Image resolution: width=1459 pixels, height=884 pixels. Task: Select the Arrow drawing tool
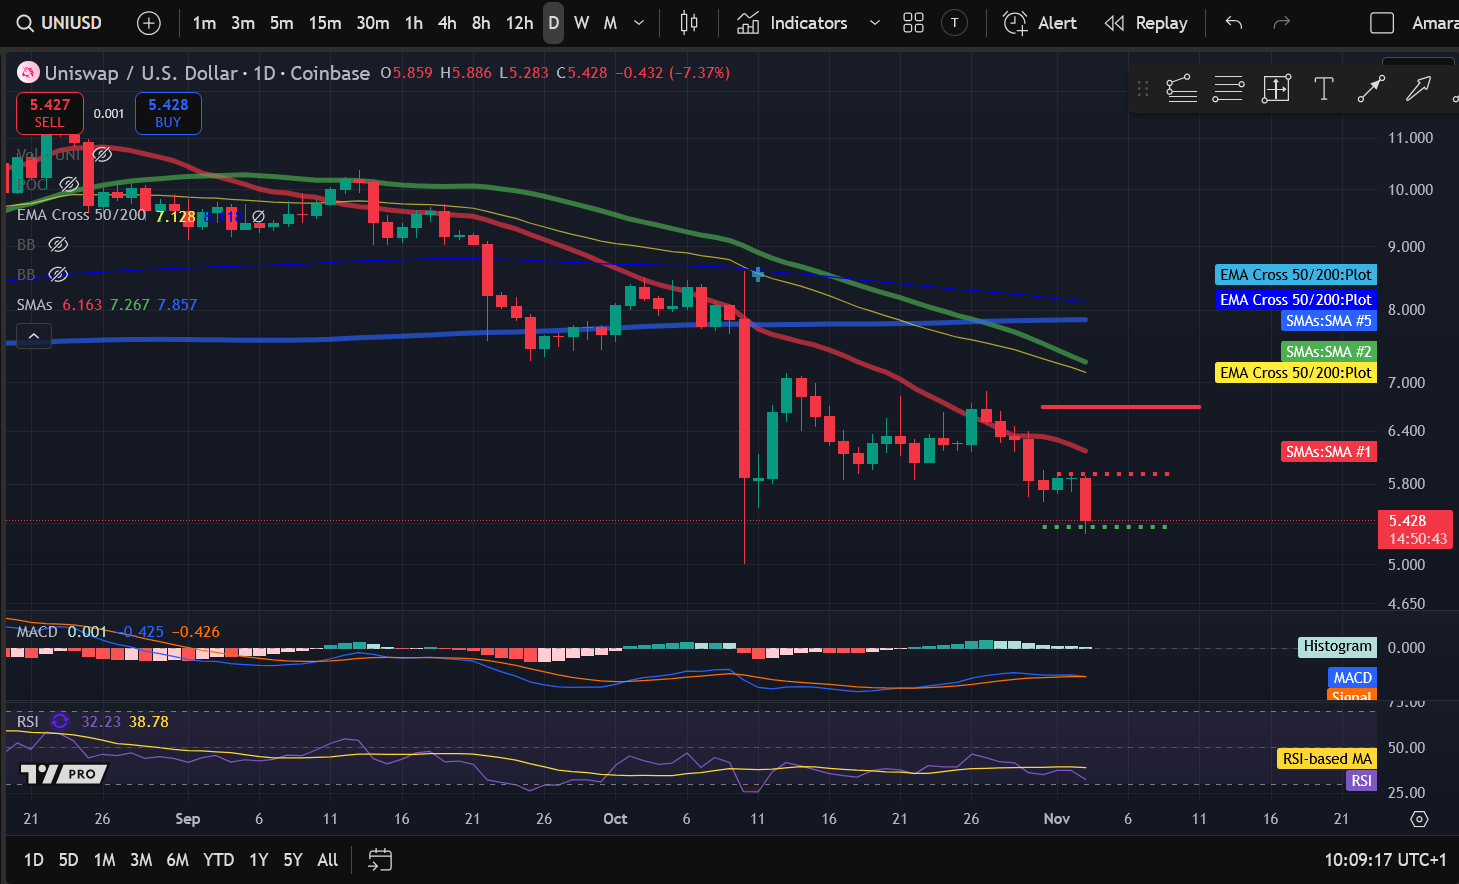coord(1418,89)
